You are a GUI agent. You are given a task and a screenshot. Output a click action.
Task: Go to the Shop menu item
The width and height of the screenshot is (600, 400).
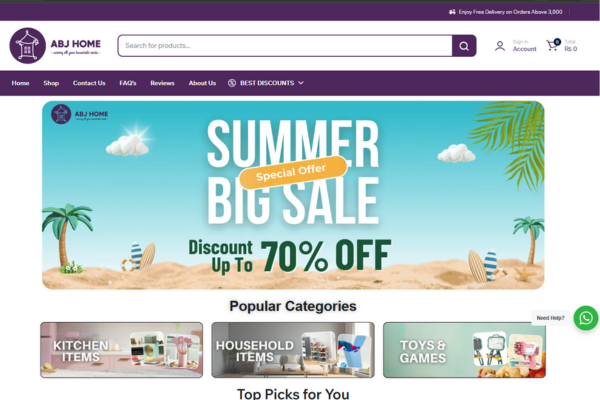tap(51, 83)
